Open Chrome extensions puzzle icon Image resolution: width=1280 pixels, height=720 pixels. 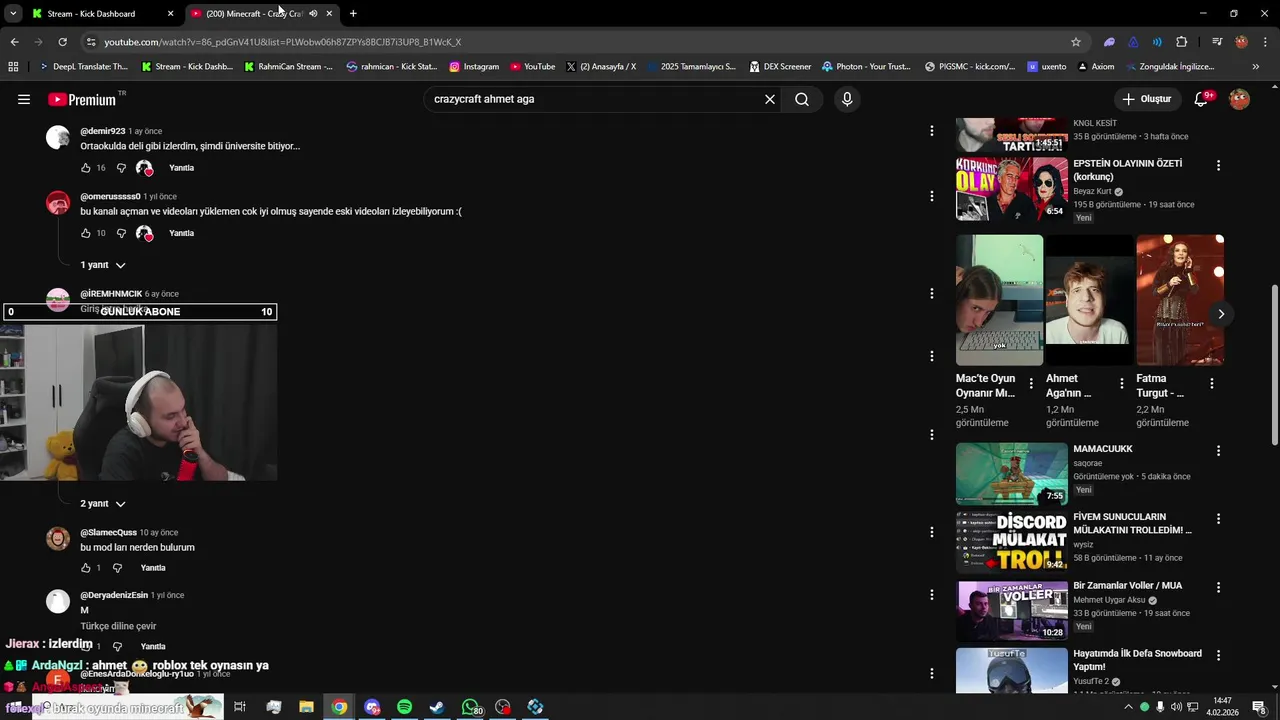[x=1182, y=42]
